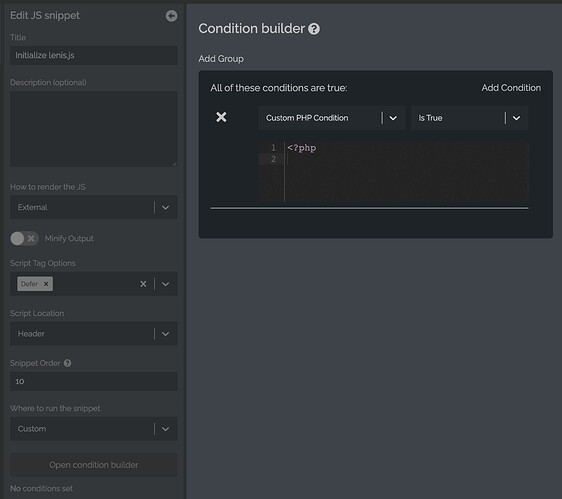Click Add Condition in the group
This screenshot has height=499, width=562.
[x=511, y=88]
